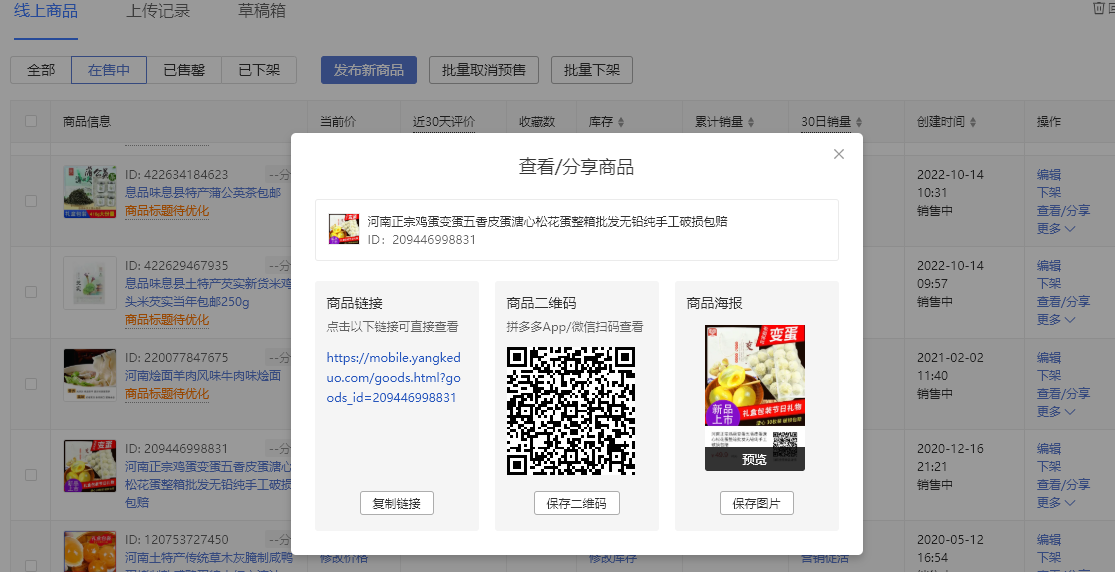Check row for ID 120753727450
The image size is (1115, 572).
tap(31, 566)
